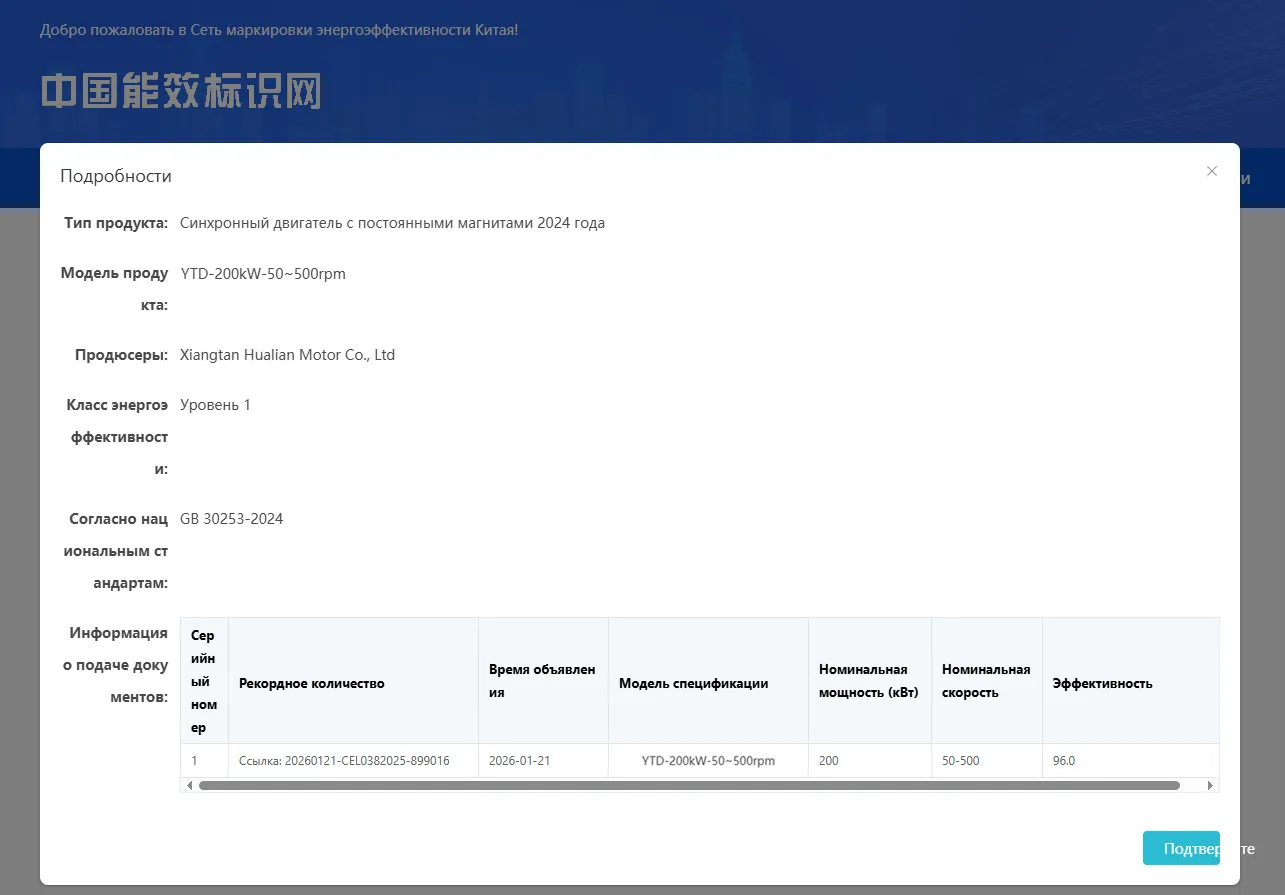Click the efficiency value 96.0 in the table
The width and height of the screenshot is (1285, 895).
1064,761
